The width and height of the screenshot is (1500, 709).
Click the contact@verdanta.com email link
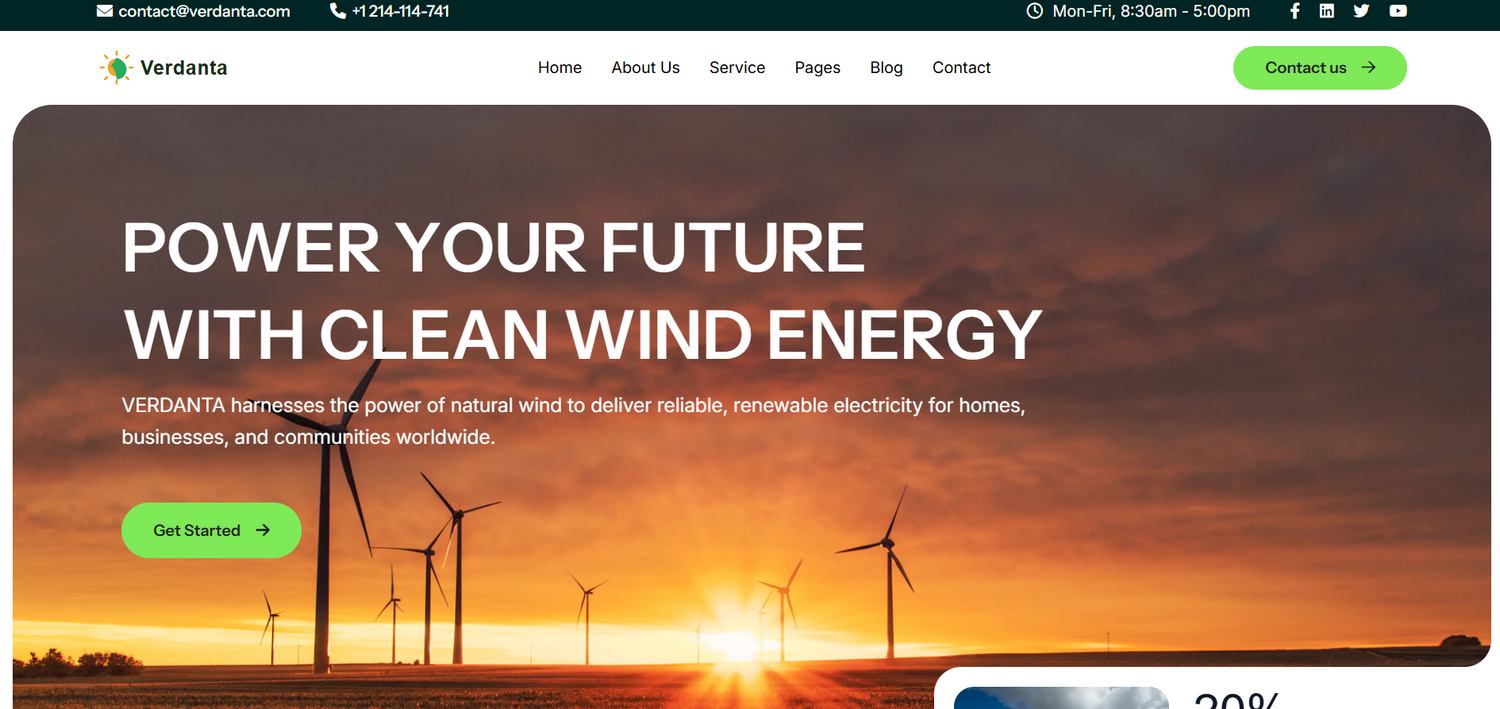(204, 11)
